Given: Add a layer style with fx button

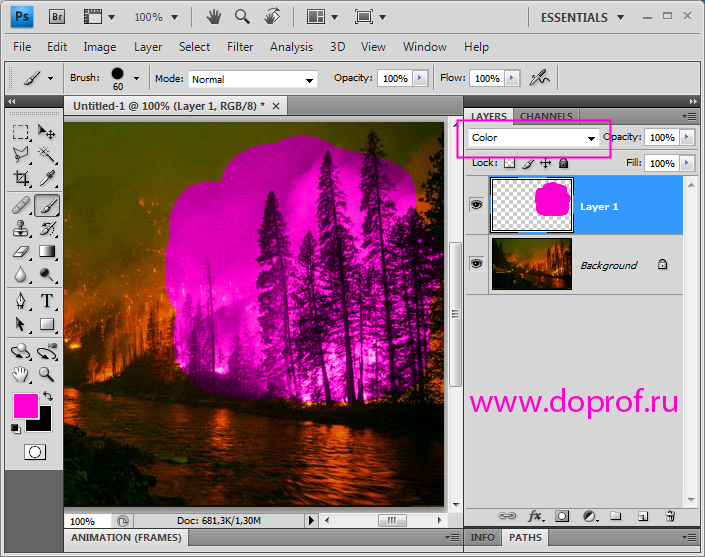Looking at the screenshot, I should pyautogui.click(x=535, y=516).
